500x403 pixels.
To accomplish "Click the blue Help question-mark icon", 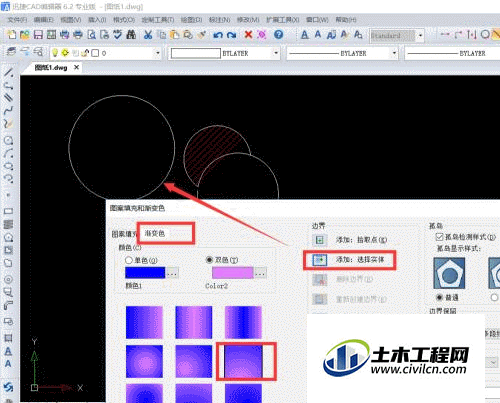I will pyautogui.click(x=278, y=34).
